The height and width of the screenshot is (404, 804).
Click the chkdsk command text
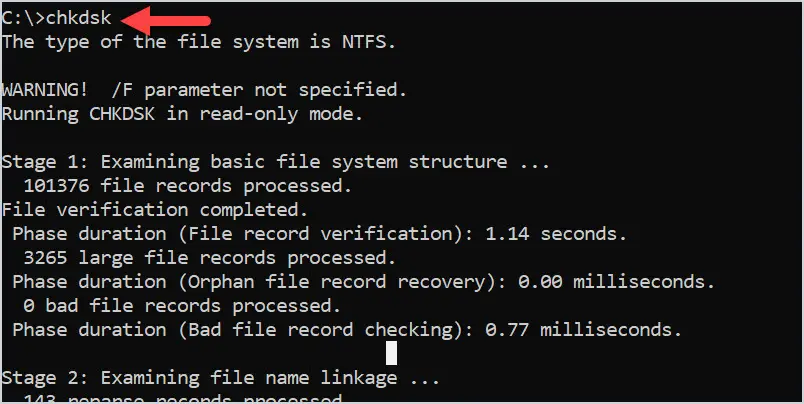point(78,18)
